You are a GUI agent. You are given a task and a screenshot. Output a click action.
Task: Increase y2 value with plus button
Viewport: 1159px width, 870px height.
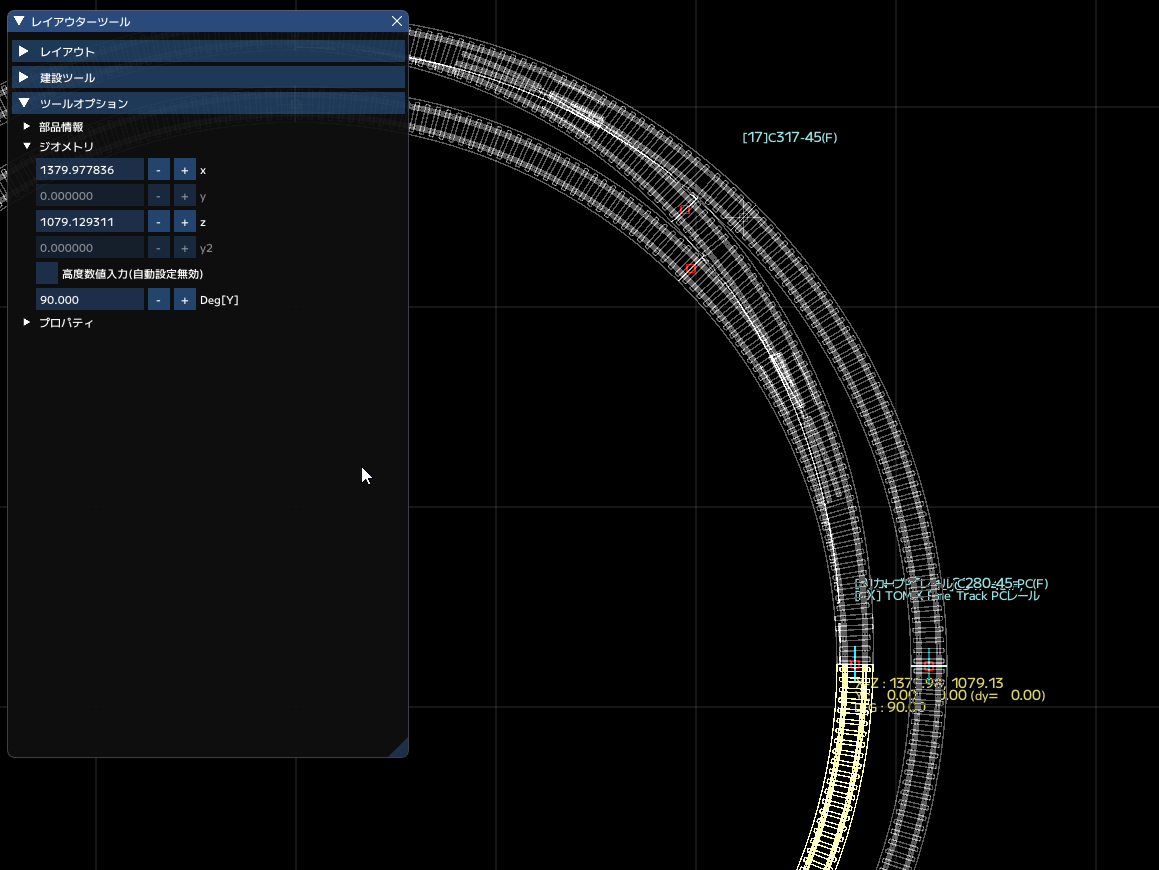click(185, 248)
